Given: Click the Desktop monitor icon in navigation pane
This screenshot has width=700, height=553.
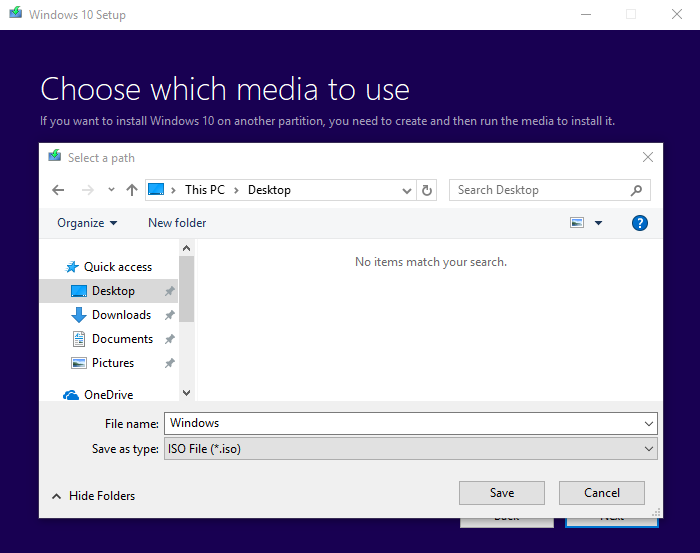Looking at the screenshot, I should point(79,291).
